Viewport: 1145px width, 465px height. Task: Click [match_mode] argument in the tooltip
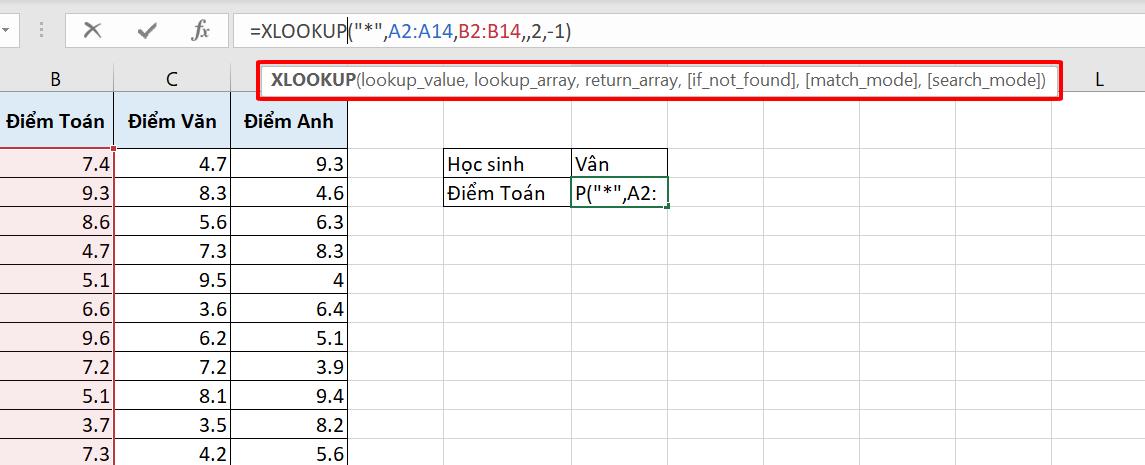tap(862, 80)
